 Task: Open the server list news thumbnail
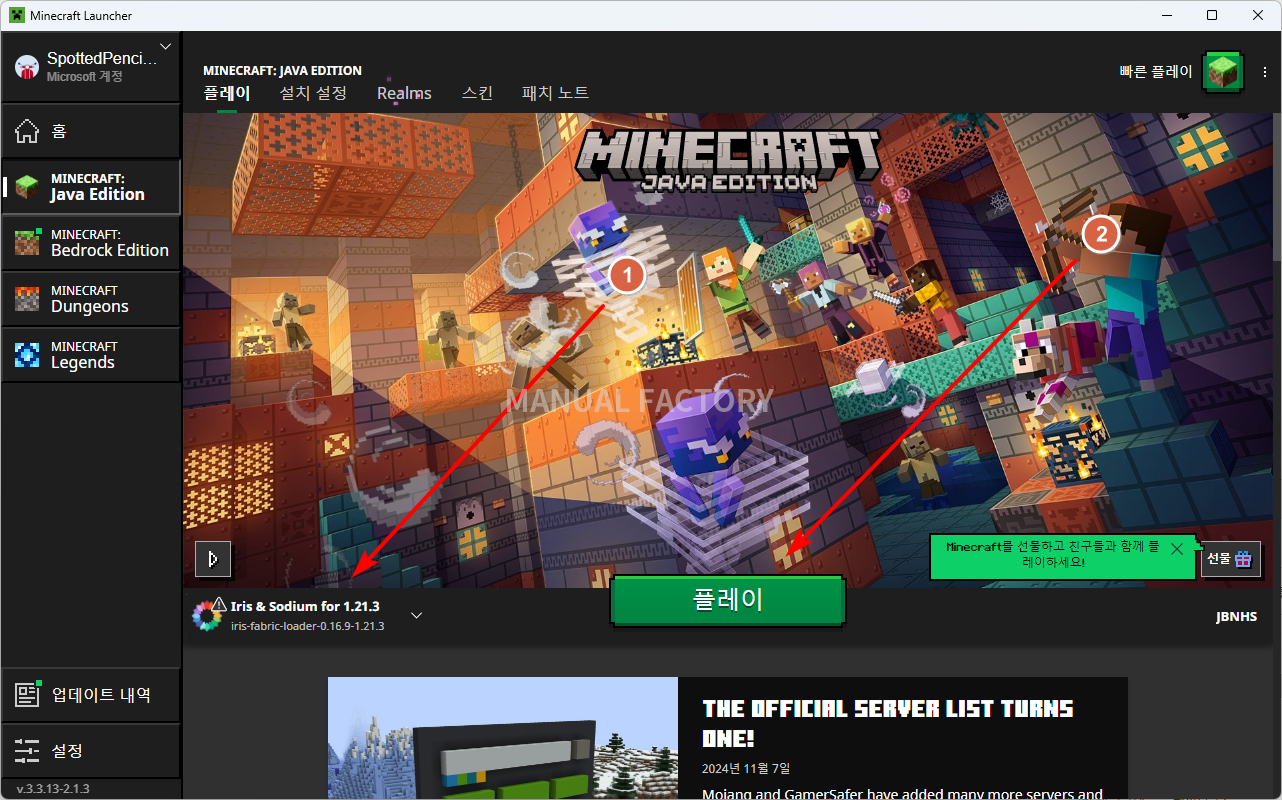tap(503, 738)
